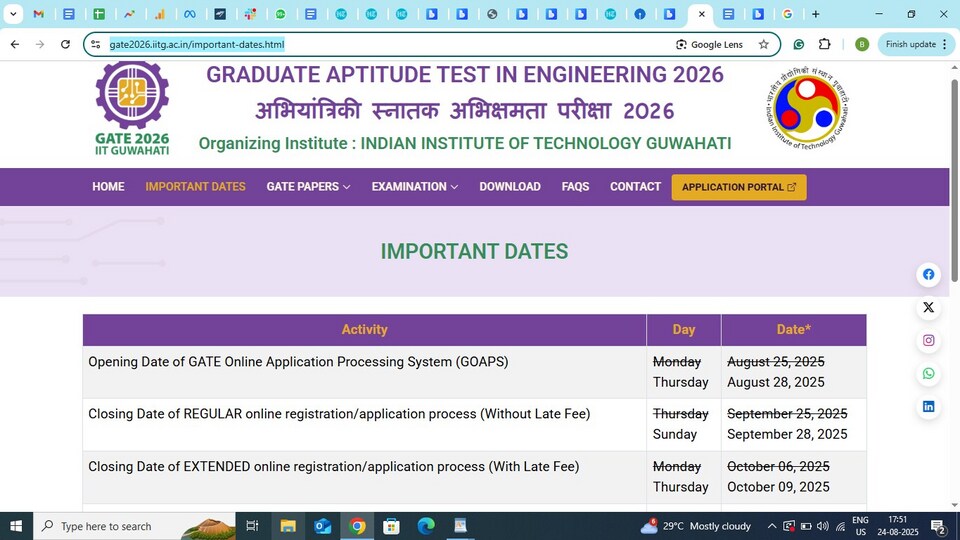Select the Closing Date of REGULAR registration text
Viewport: 960px width, 540px height.
click(x=339, y=414)
